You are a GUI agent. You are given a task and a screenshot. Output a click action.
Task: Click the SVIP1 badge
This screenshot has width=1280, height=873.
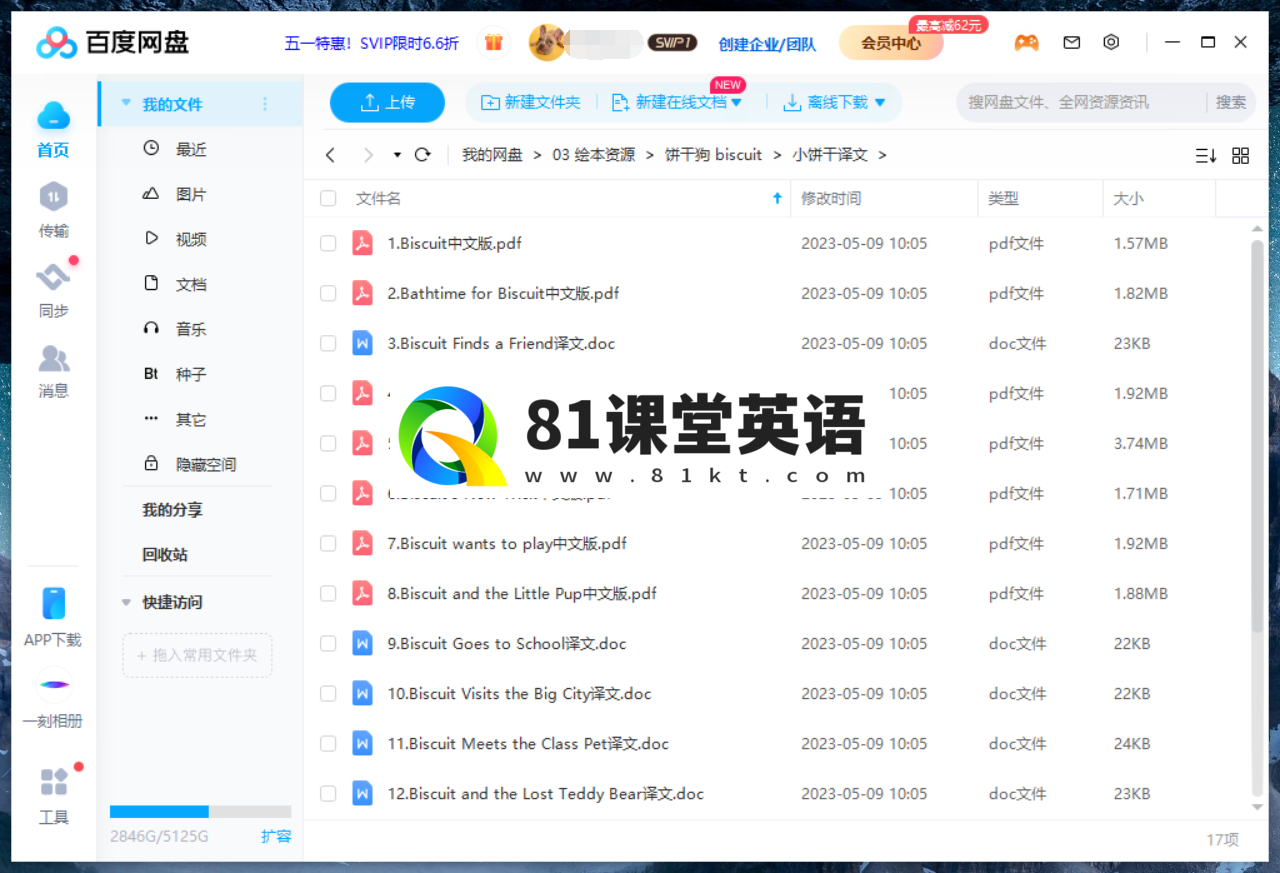(671, 43)
